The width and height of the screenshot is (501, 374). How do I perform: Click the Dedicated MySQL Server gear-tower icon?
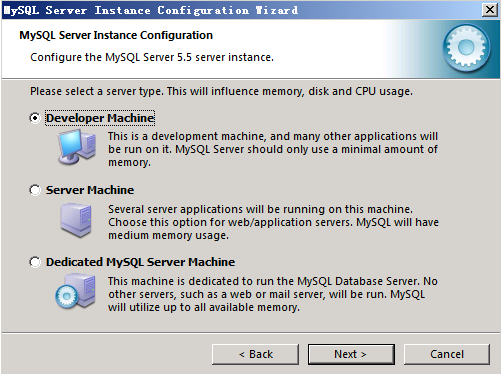point(75,291)
